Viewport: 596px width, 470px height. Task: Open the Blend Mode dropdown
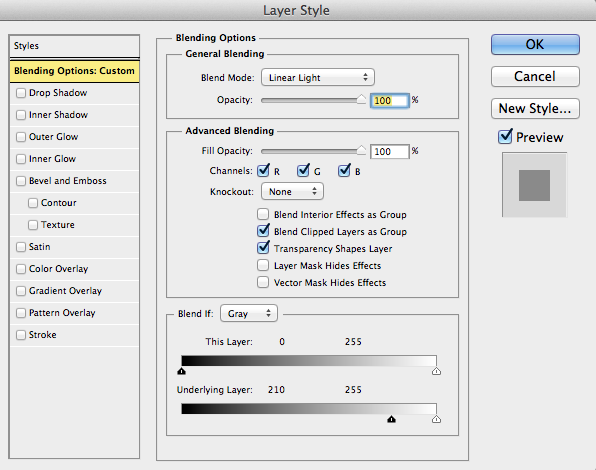pos(318,78)
